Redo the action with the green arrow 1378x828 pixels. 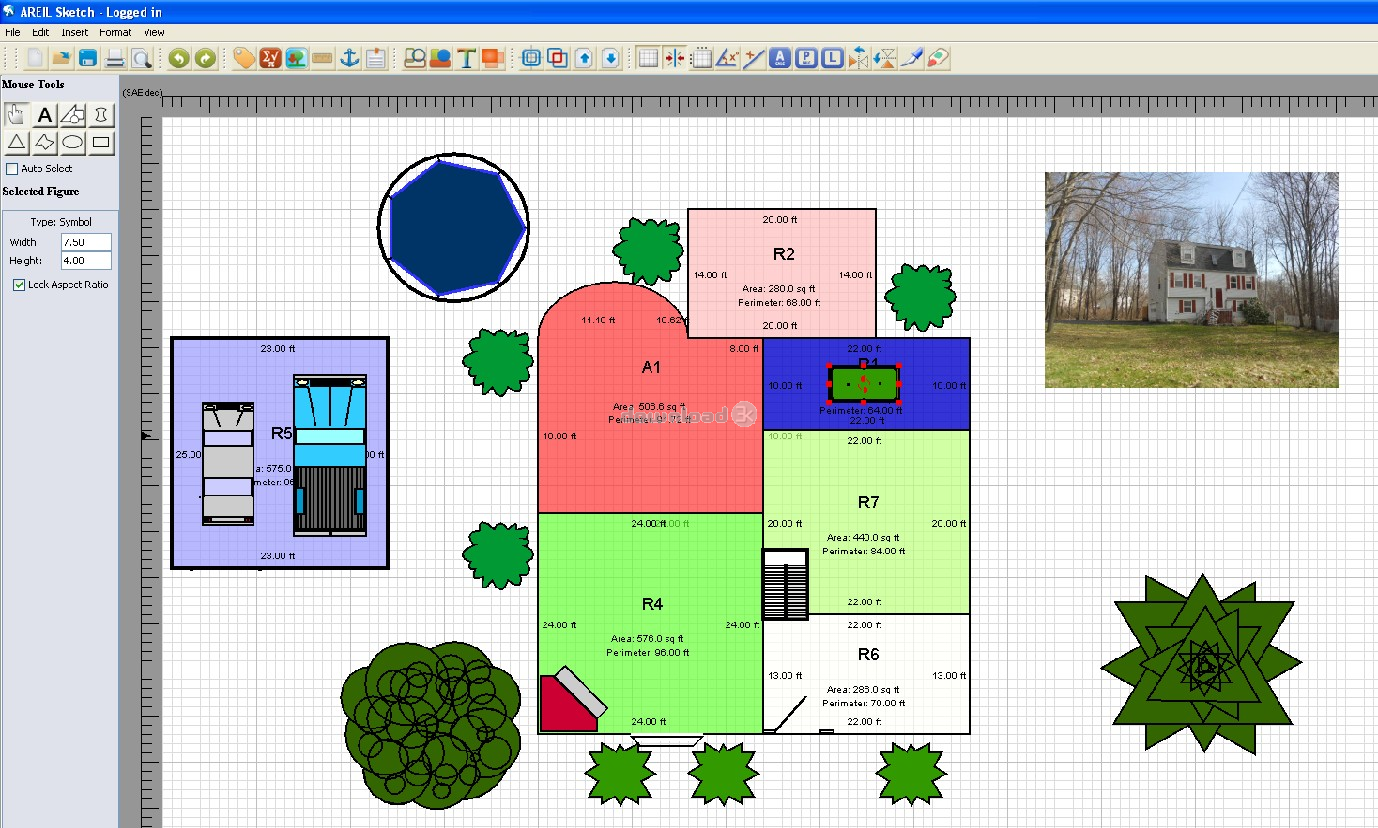pyautogui.click(x=205, y=58)
